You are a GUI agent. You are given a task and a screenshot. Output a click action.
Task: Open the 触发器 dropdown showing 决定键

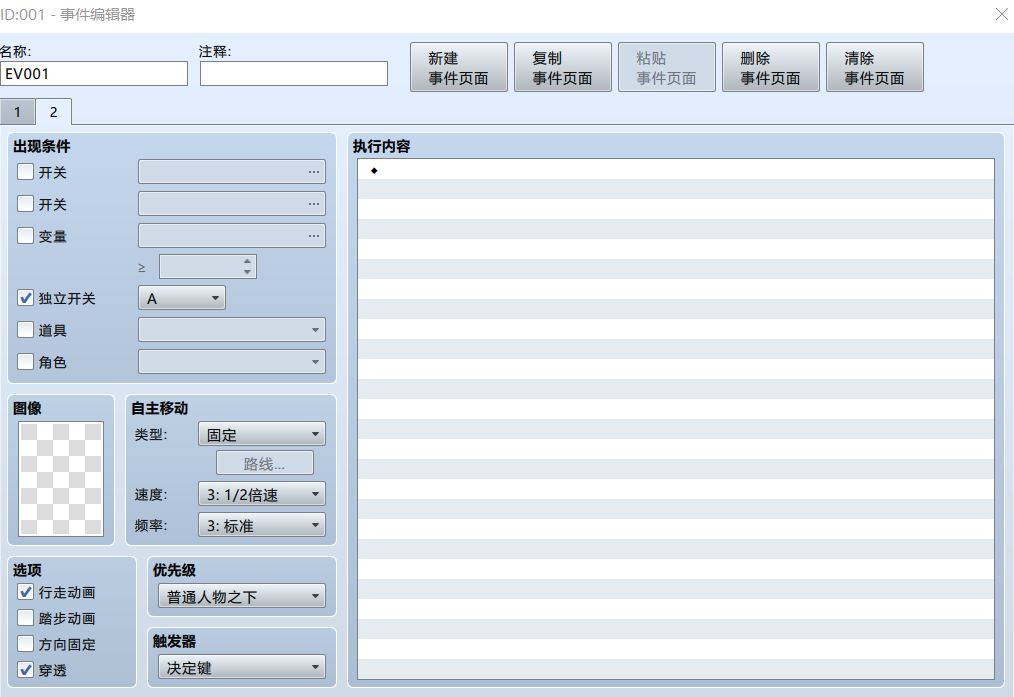click(242, 667)
